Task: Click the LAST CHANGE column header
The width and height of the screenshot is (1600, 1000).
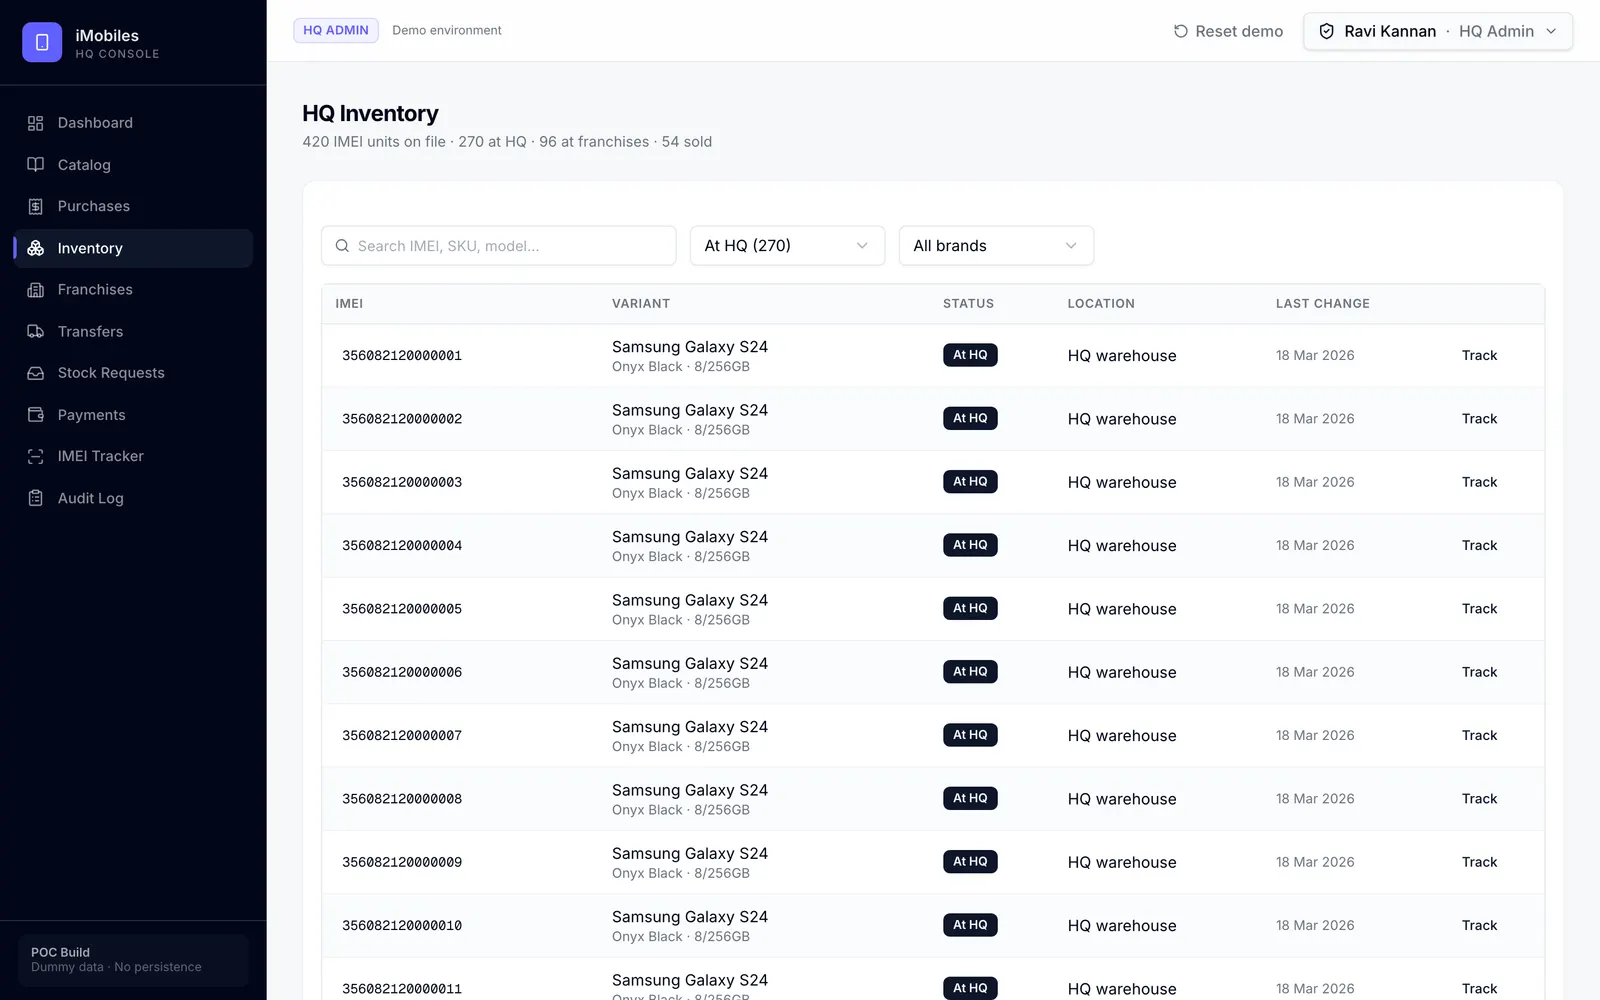Action: point(1322,304)
